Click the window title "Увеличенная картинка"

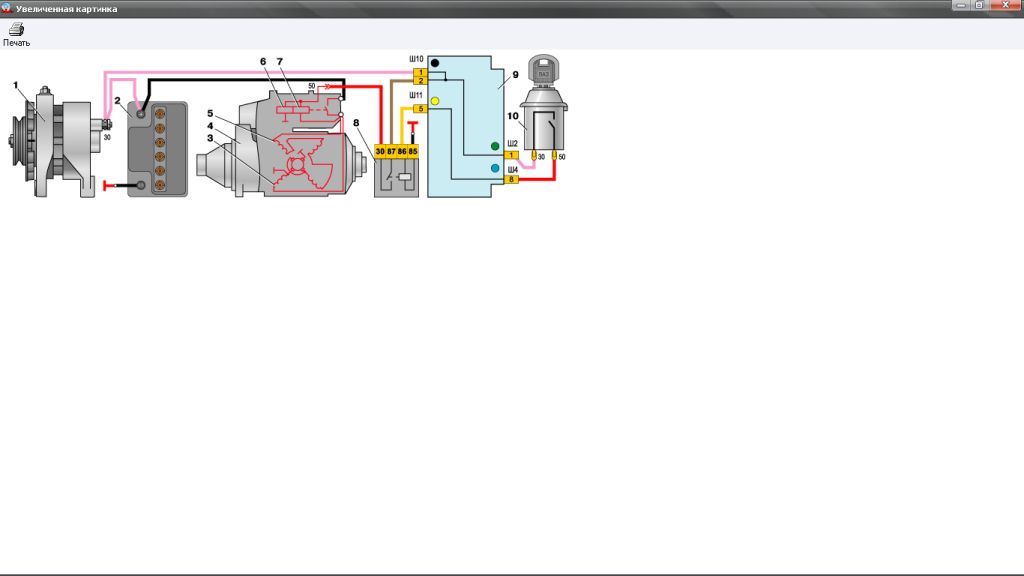(x=67, y=9)
